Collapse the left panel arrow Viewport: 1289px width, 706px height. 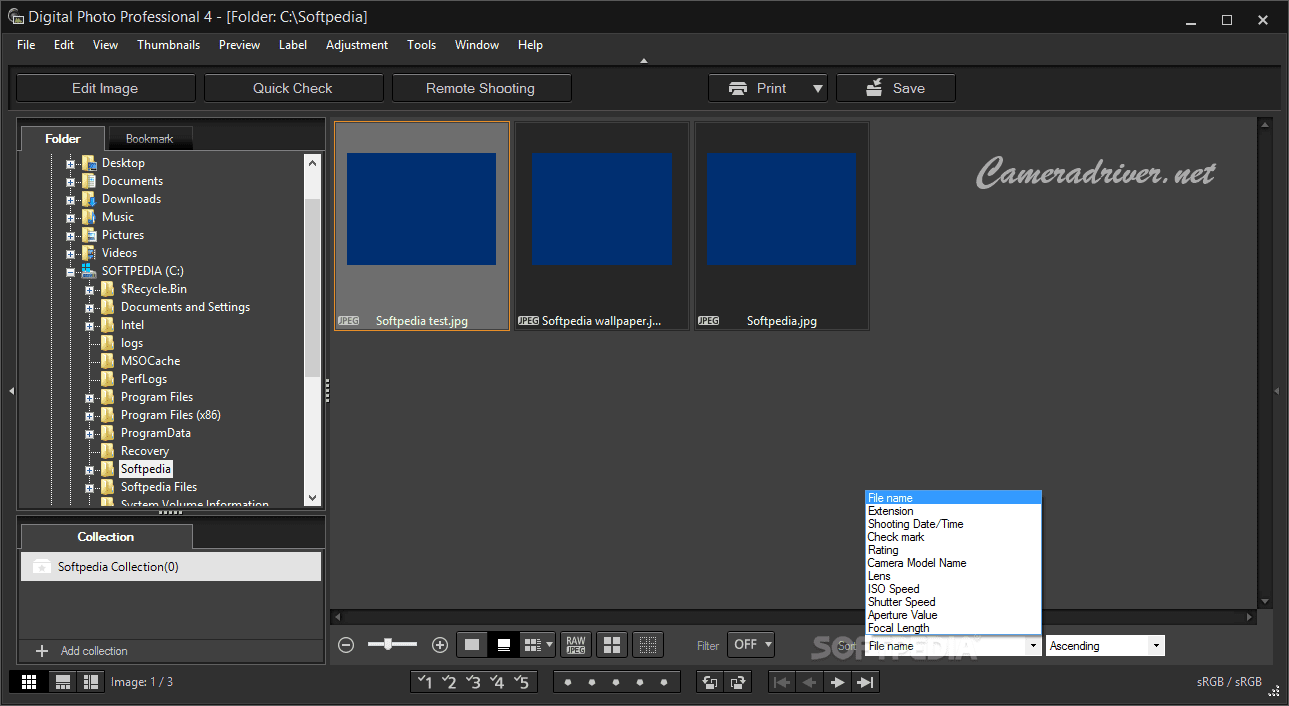[x=11, y=391]
